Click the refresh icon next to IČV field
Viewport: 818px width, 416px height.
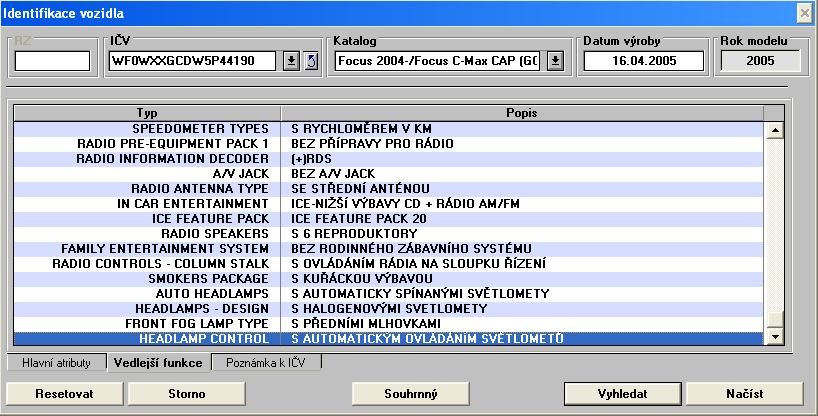tap(310, 62)
